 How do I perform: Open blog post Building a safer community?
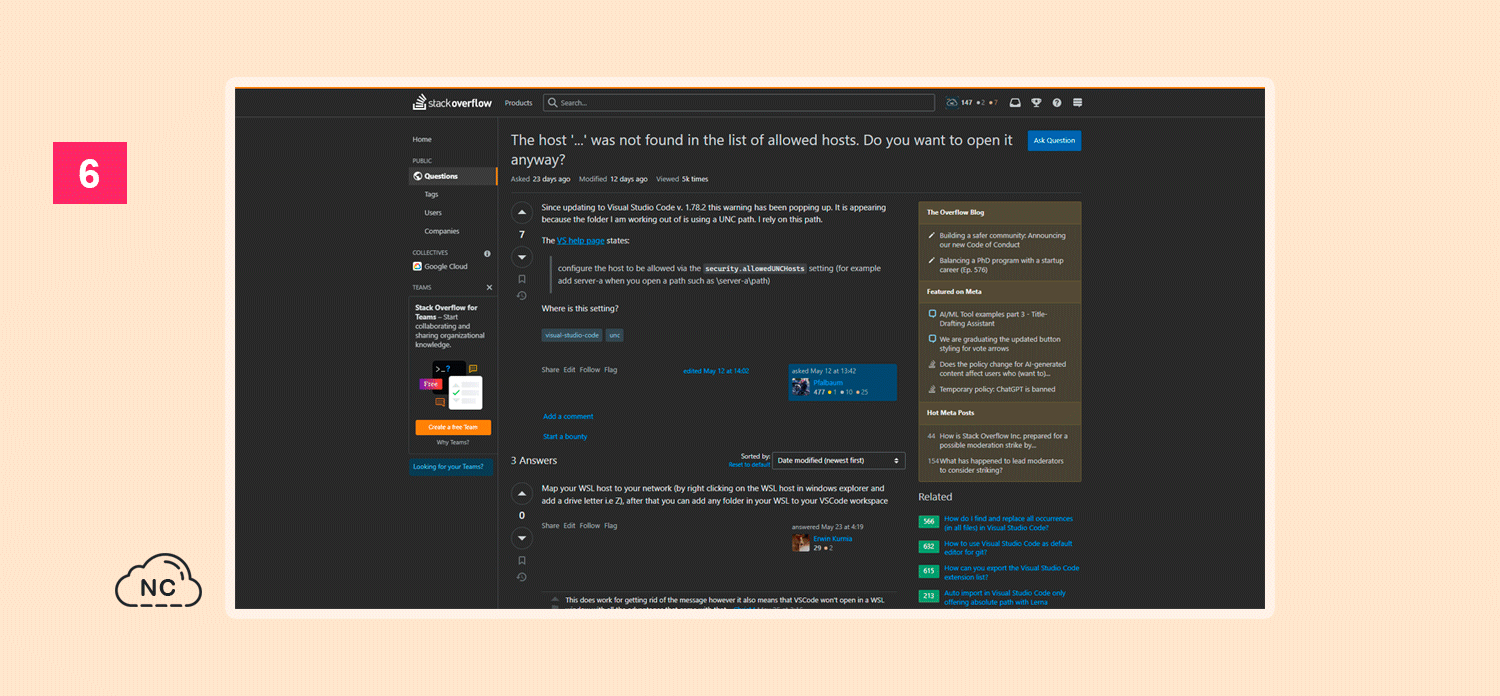[1002, 240]
